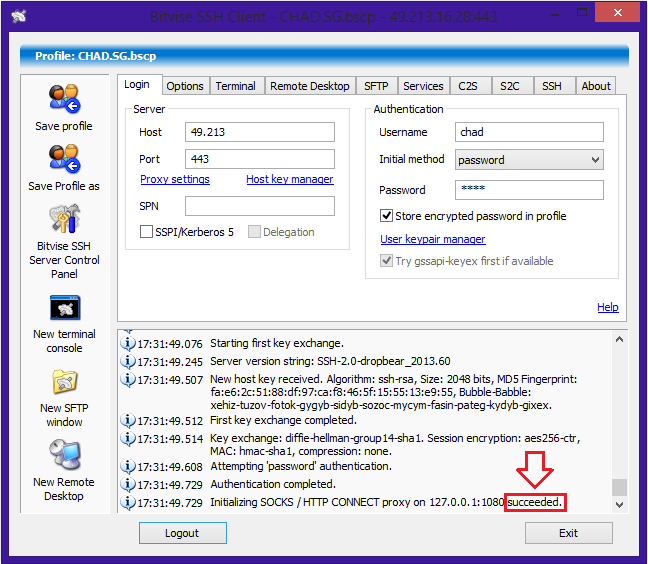Click the Save profile icon
Image resolution: width=648 pixels, height=564 pixels.
click(x=64, y=99)
